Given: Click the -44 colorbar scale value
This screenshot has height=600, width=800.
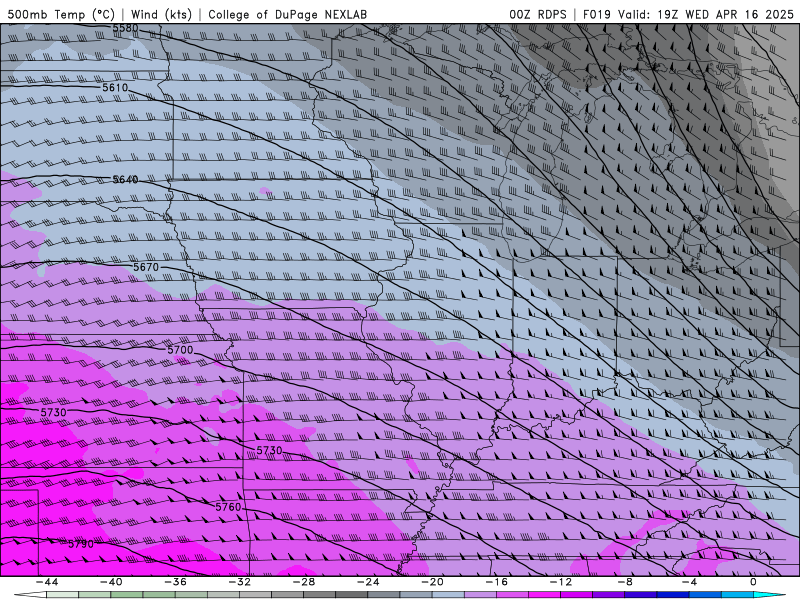Looking at the screenshot, I should point(47,582).
